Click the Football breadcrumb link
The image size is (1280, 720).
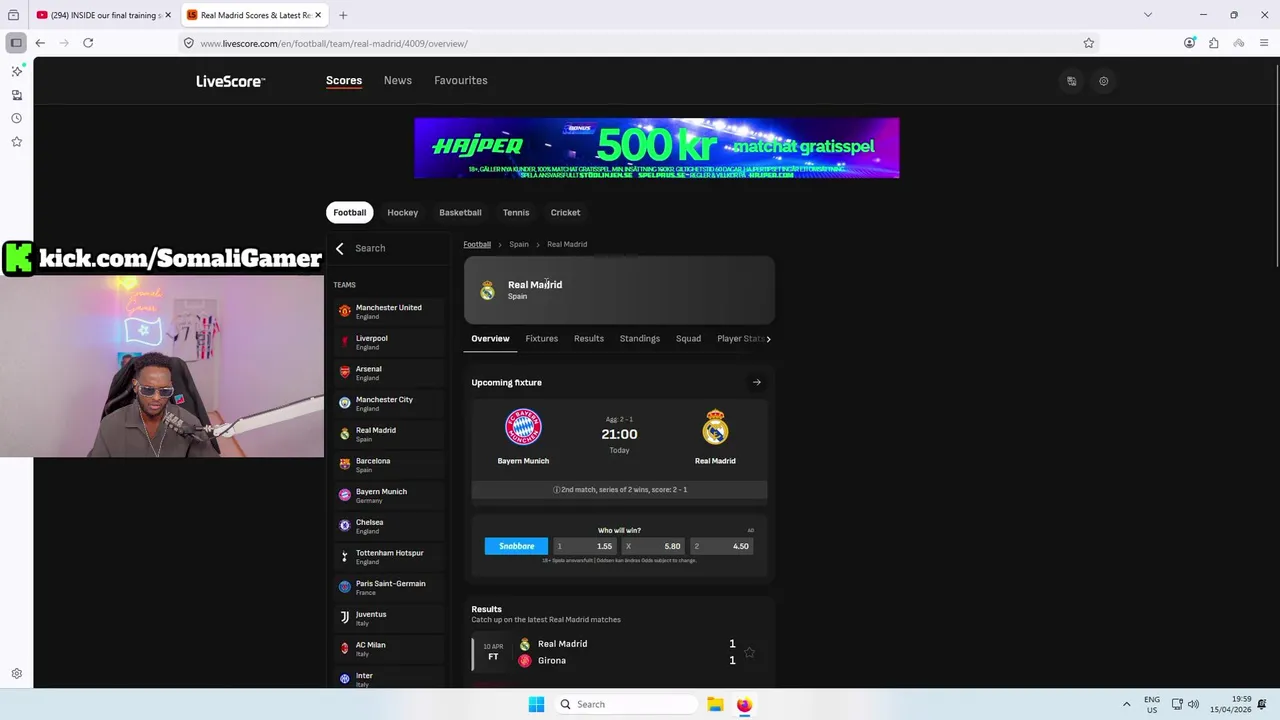click(x=477, y=244)
